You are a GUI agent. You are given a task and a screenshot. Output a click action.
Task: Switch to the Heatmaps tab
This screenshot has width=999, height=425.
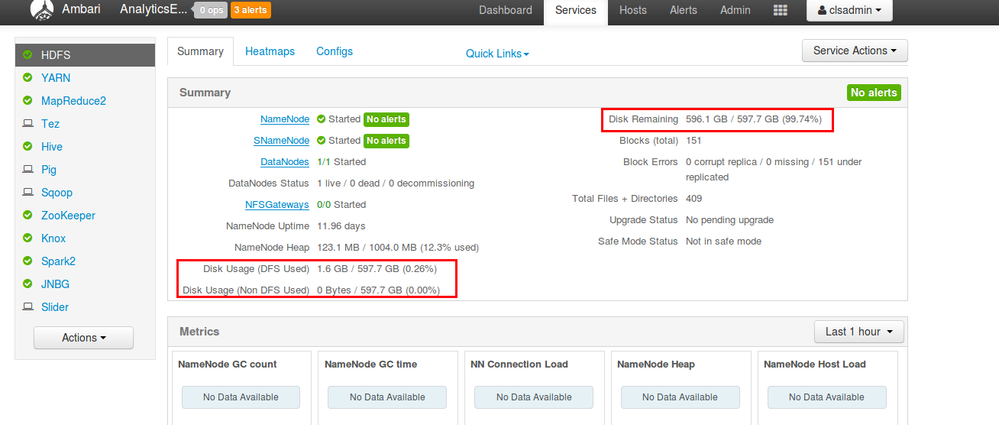click(270, 52)
